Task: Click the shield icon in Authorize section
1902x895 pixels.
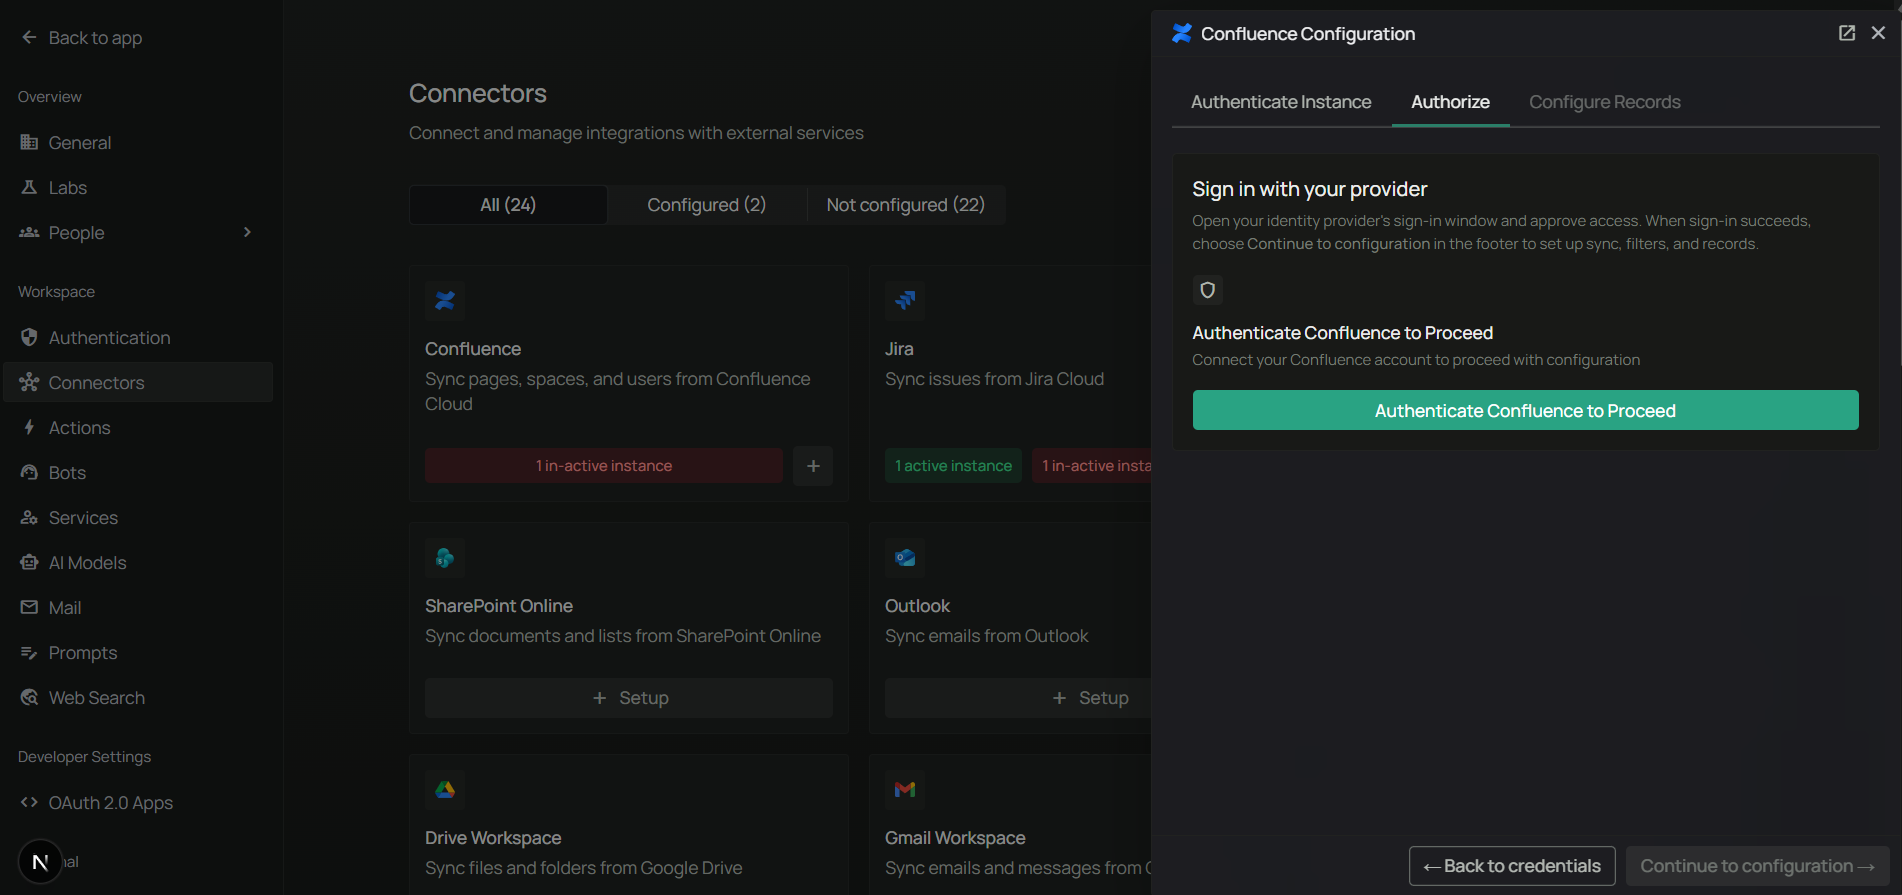Action: coord(1207,290)
